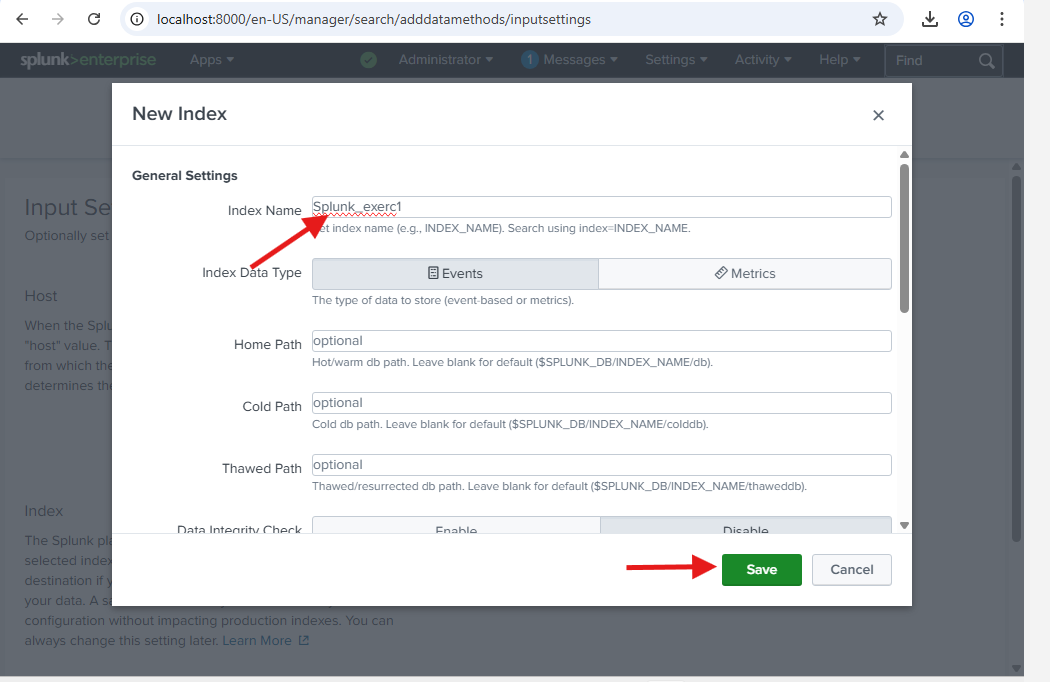Screen dimensions: 1050x682
Task: Save the new index
Action: coord(761,569)
